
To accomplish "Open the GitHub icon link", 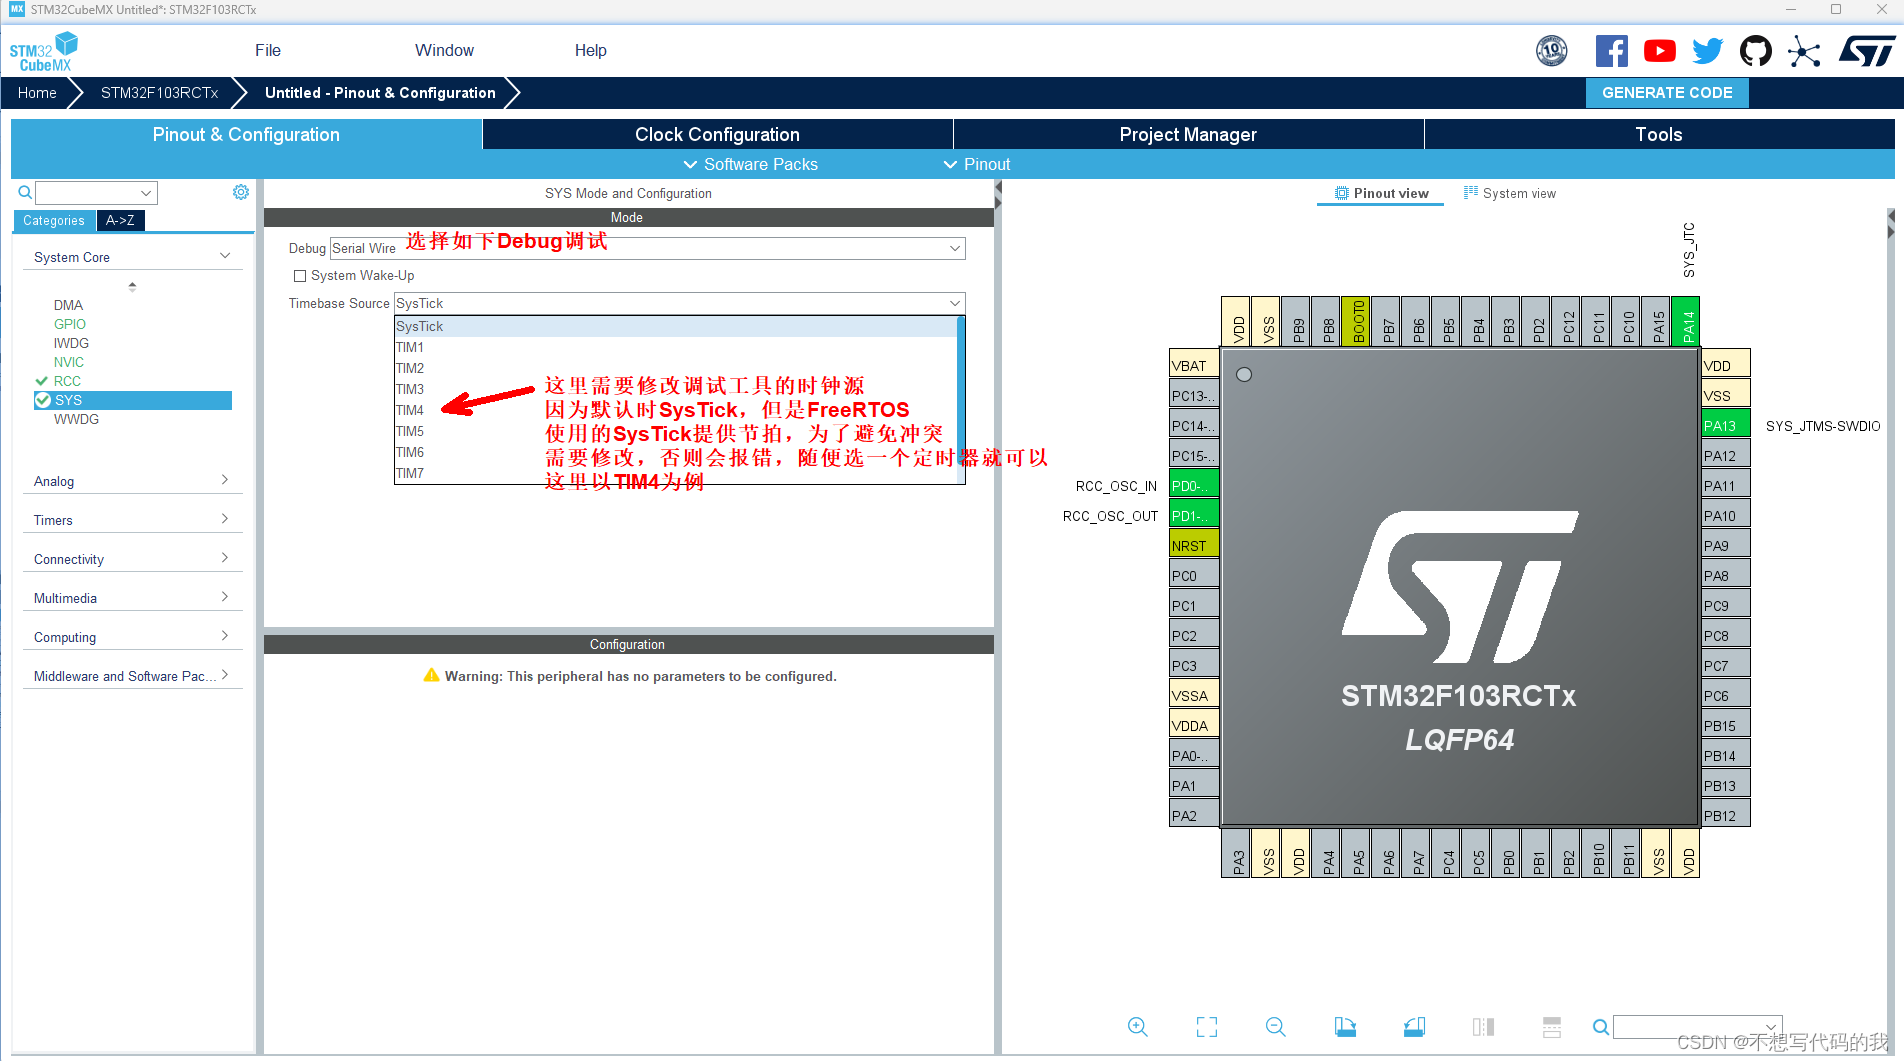I will [x=1756, y=51].
